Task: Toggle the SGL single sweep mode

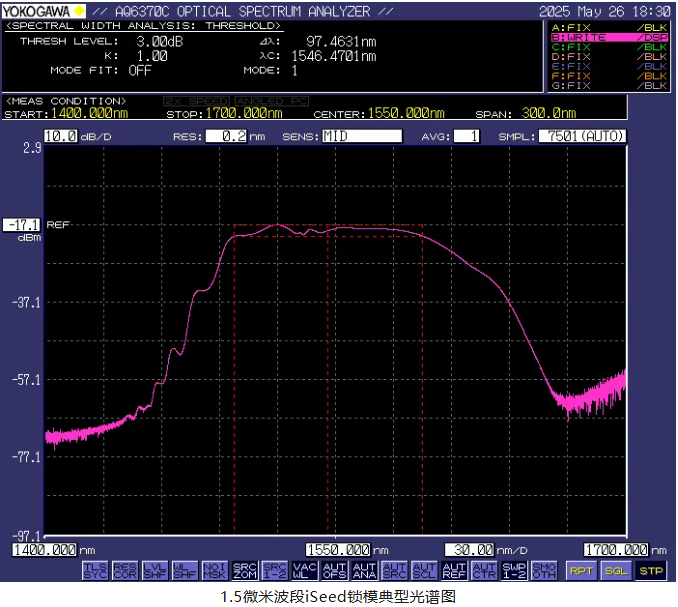Action: point(616,570)
